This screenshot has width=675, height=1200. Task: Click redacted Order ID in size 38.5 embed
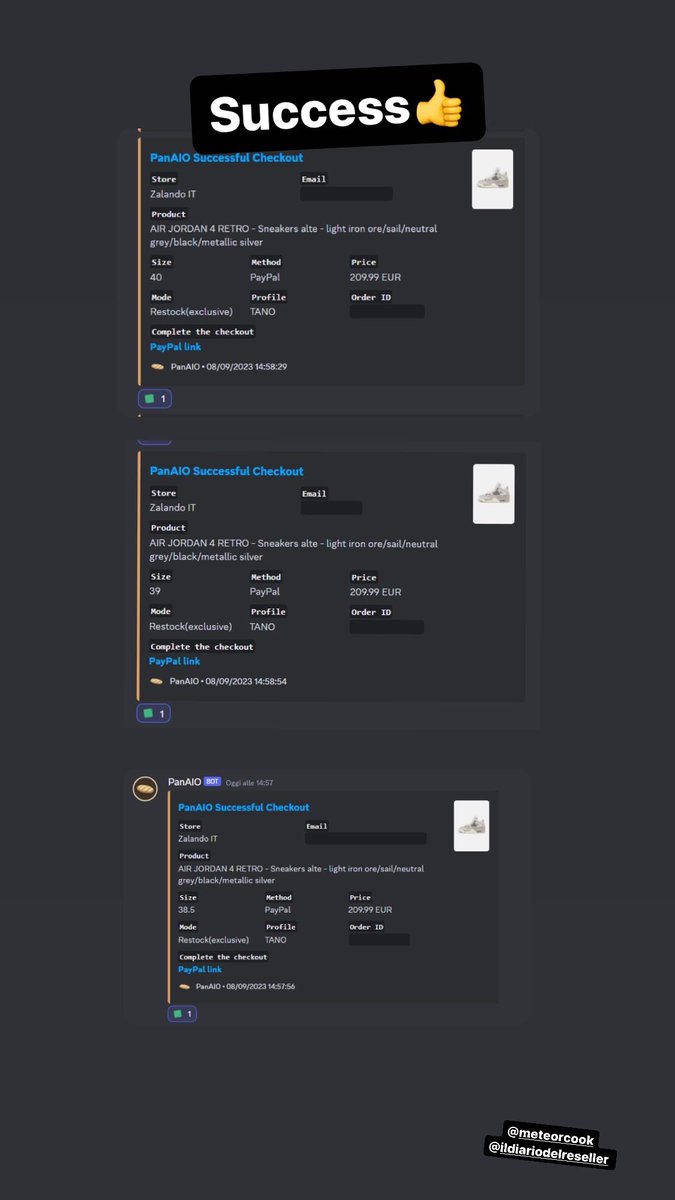coord(379,940)
